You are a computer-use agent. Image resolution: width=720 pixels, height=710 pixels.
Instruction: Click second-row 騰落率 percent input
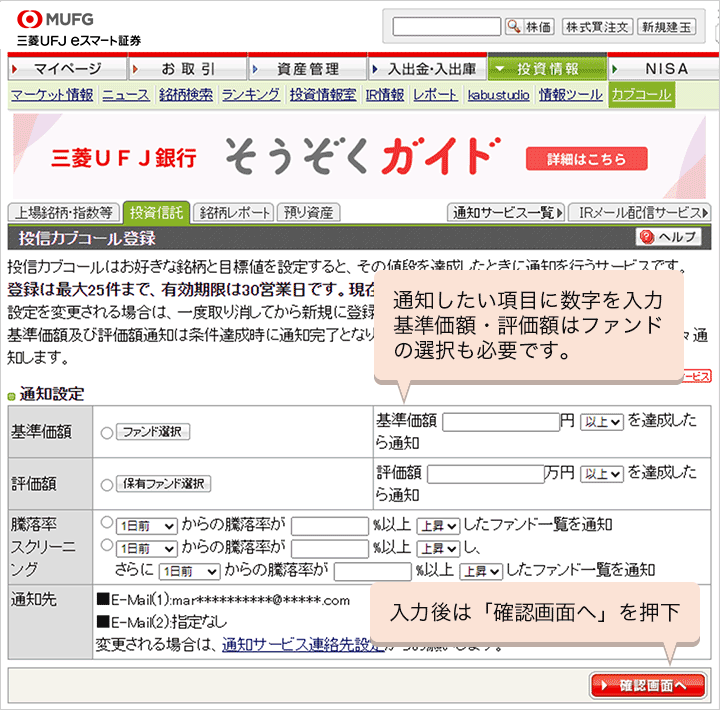(330, 549)
